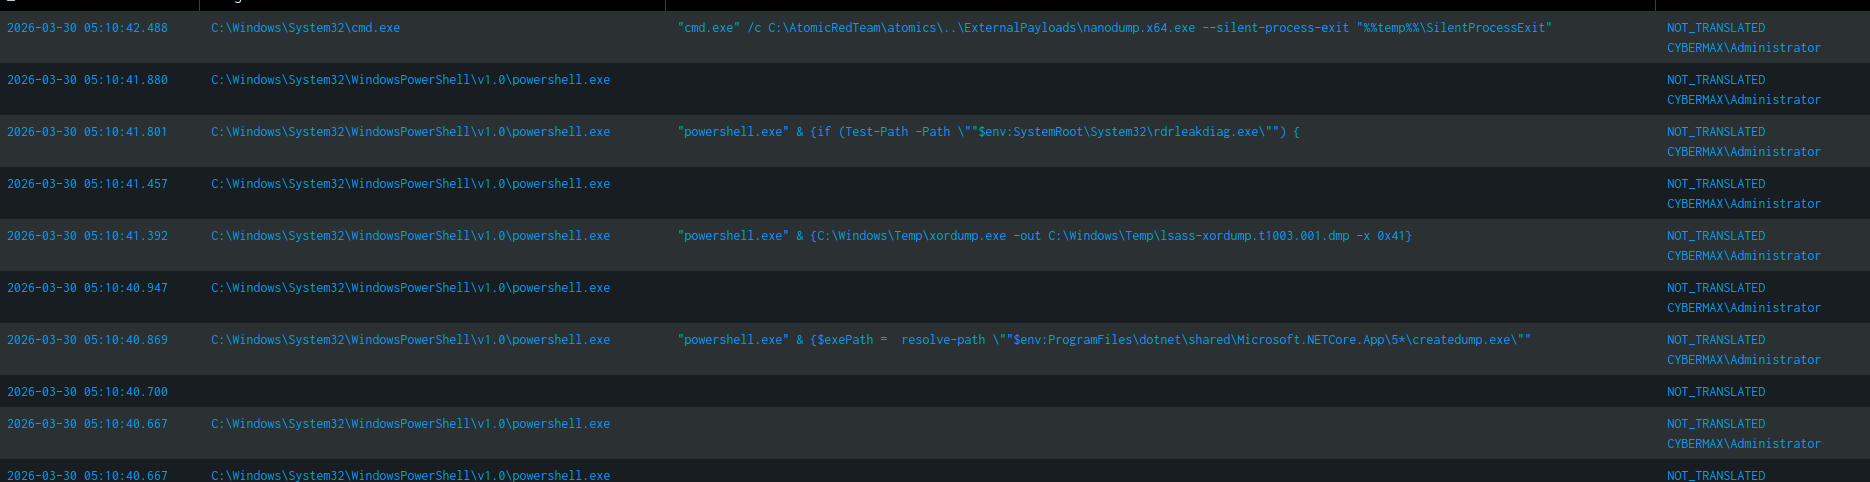Click CYBERMAX\Administrator in the nanodump row

click(1743, 48)
